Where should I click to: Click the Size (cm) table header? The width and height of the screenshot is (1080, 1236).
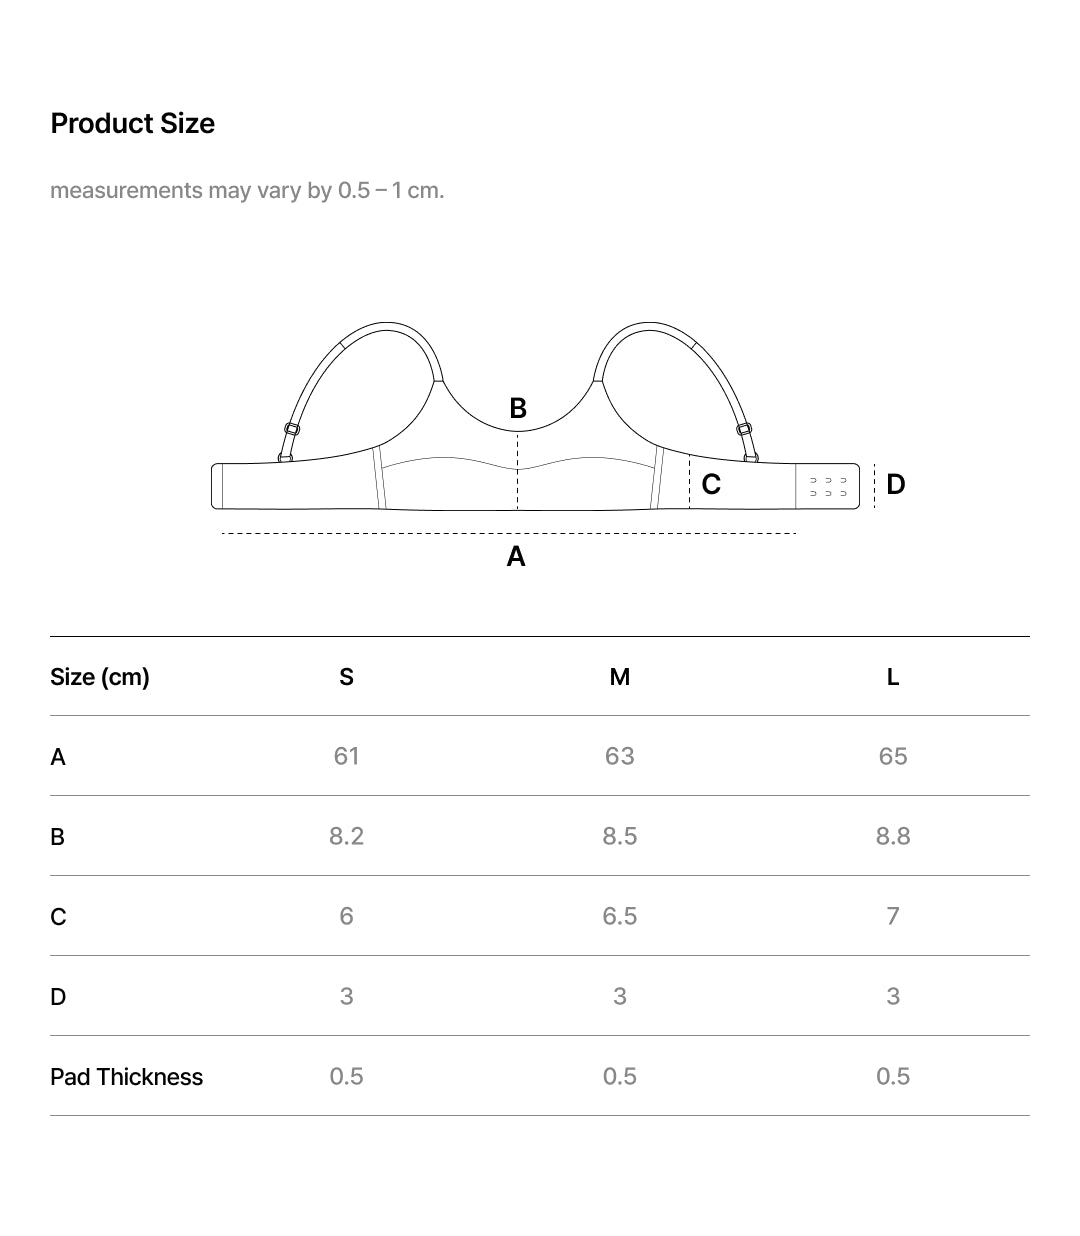(x=100, y=677)
